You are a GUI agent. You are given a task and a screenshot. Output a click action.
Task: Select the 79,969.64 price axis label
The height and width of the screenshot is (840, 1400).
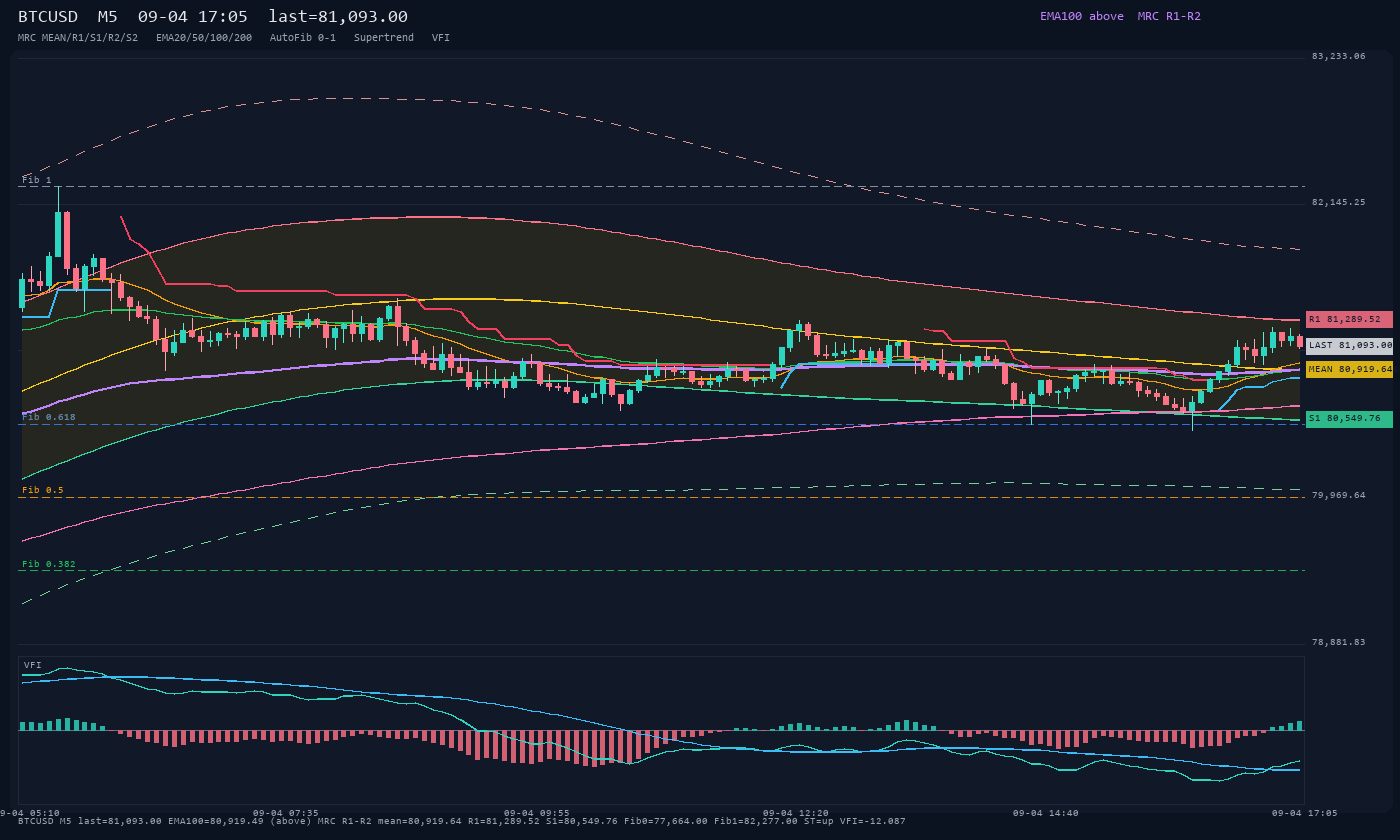1338,495
